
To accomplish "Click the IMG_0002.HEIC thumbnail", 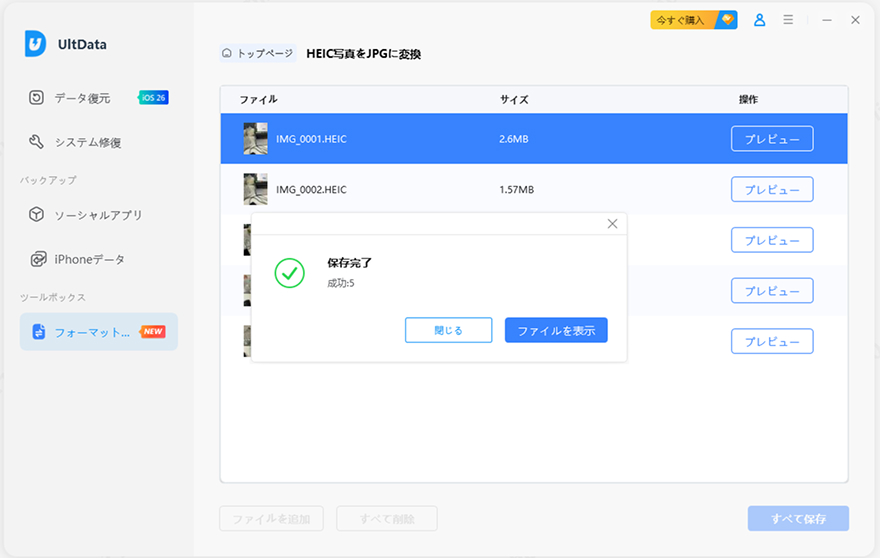I will coord(255,189).
